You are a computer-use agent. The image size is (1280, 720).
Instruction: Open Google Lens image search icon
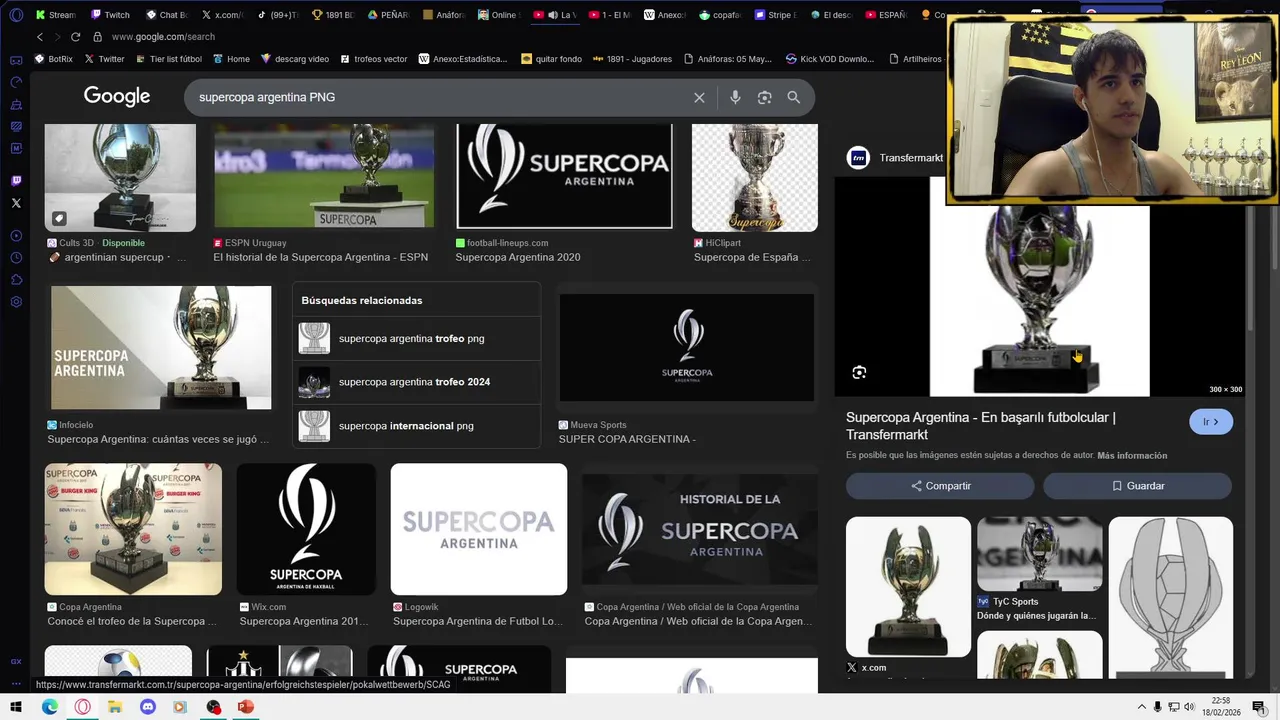[764, 97]
